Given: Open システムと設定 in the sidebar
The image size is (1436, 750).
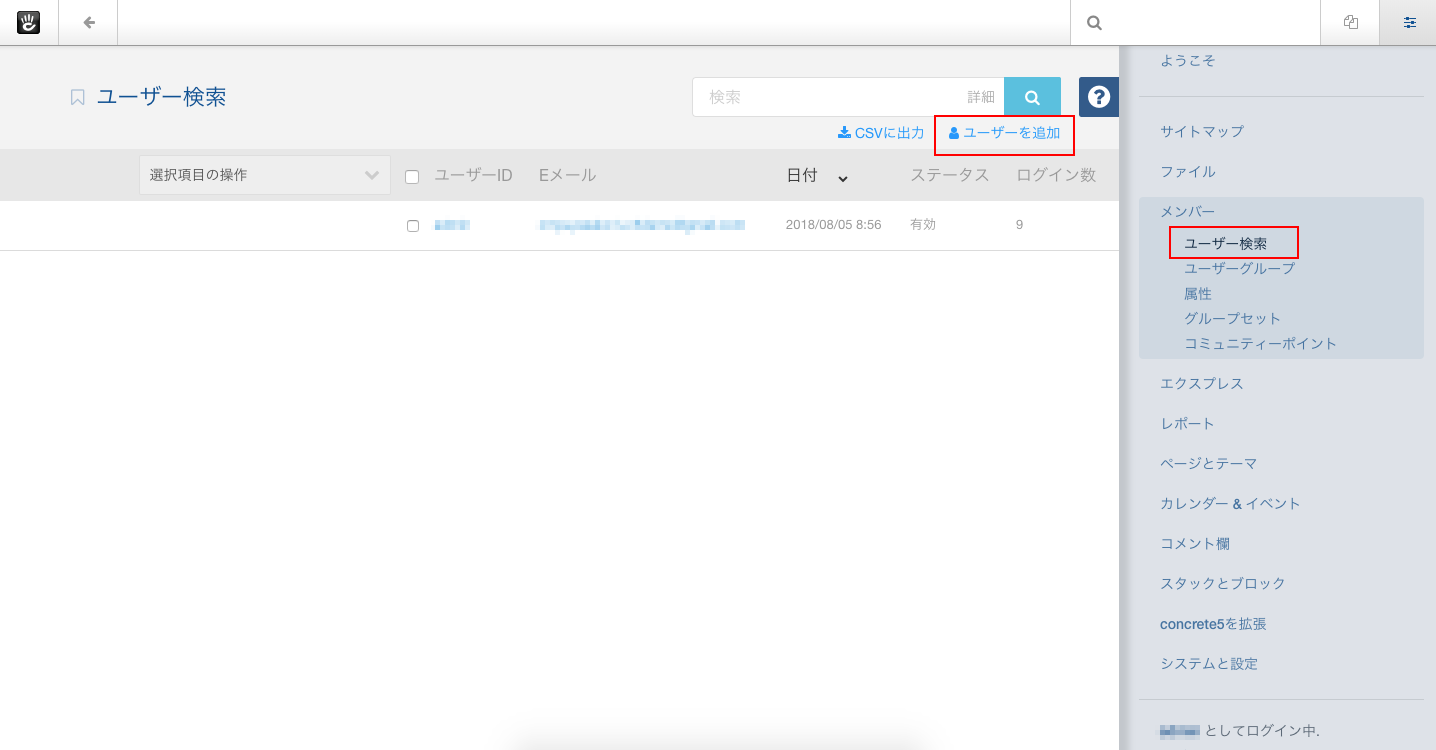Looking at the screenshot, I should (1209, 663).
